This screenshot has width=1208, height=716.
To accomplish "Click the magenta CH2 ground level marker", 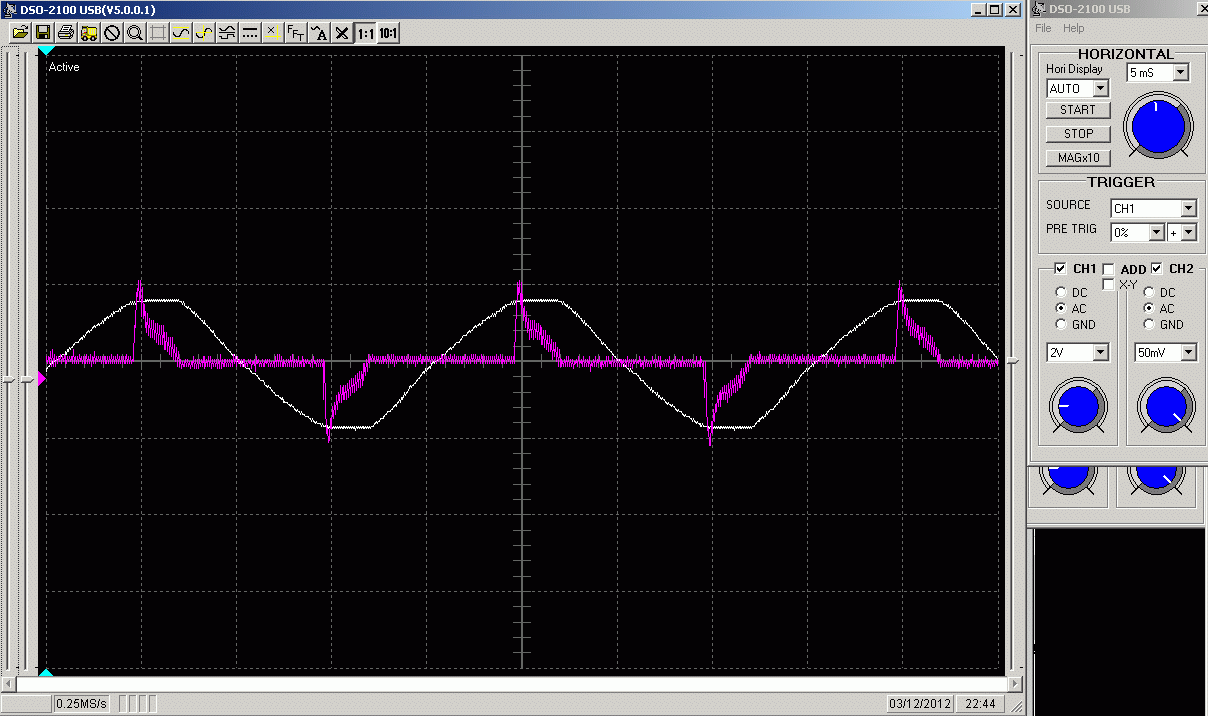I will click(41, 378).
